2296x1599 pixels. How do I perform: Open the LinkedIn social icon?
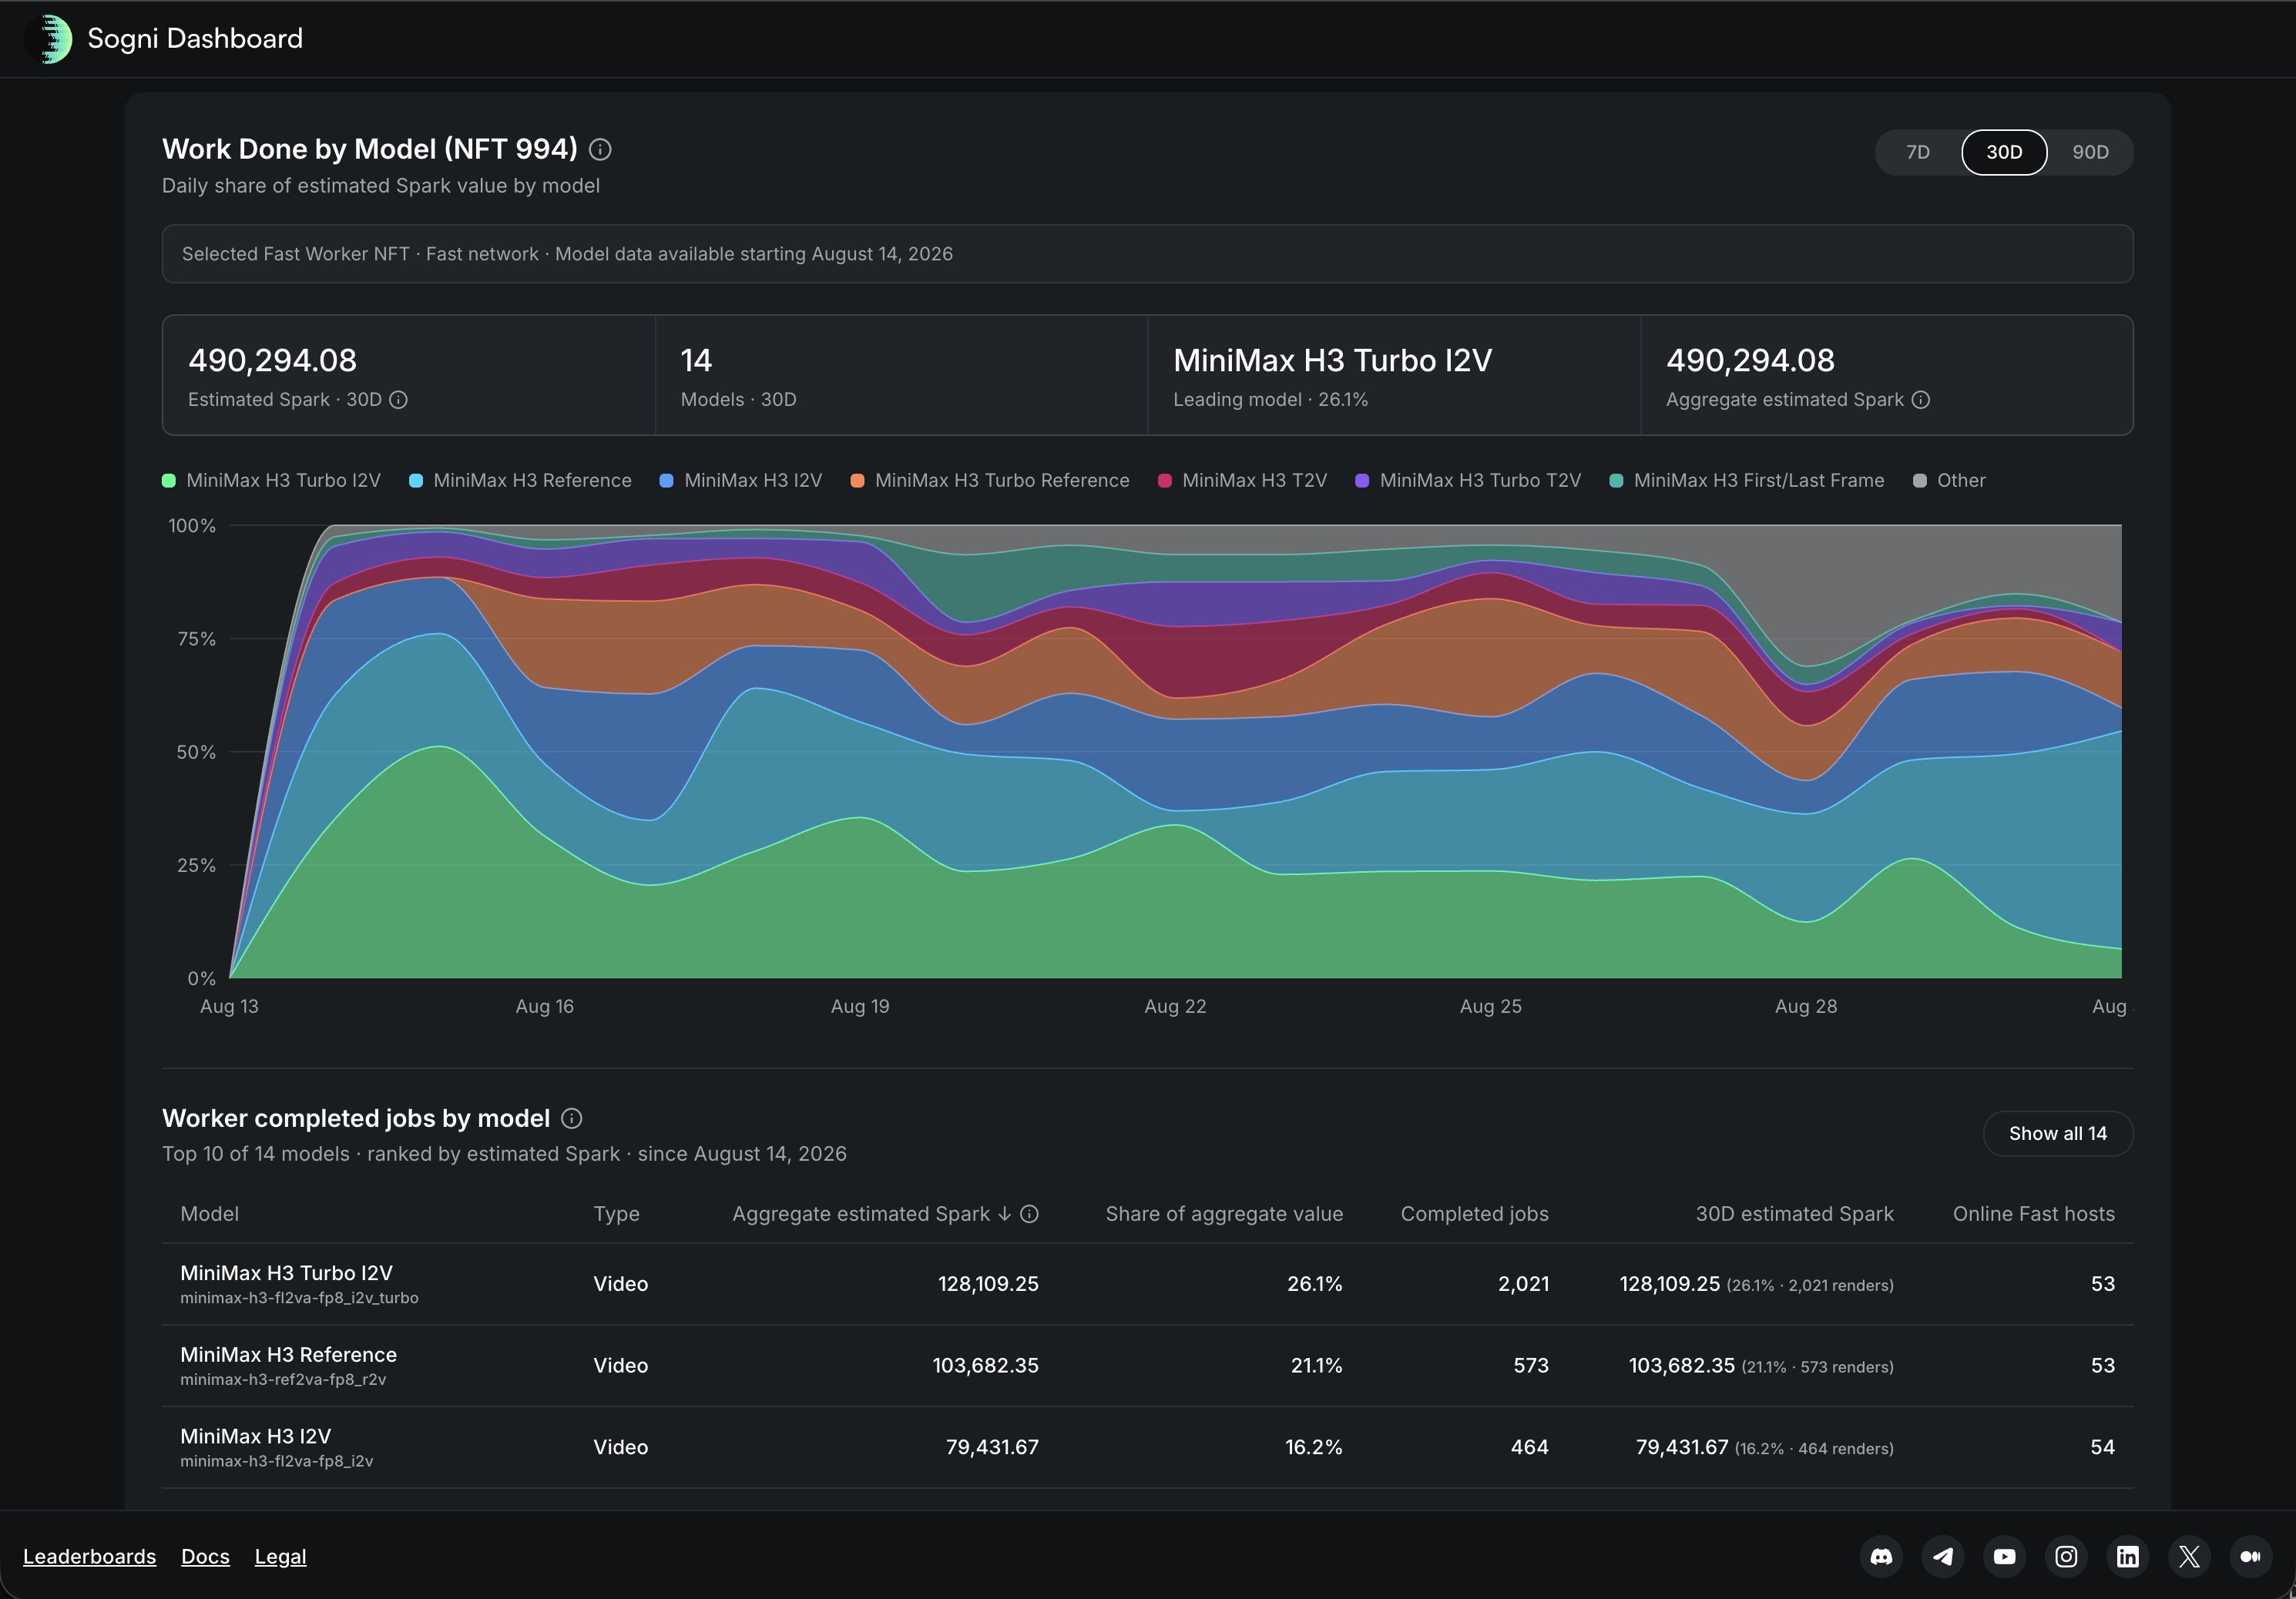click(x=2128, y=1557)
